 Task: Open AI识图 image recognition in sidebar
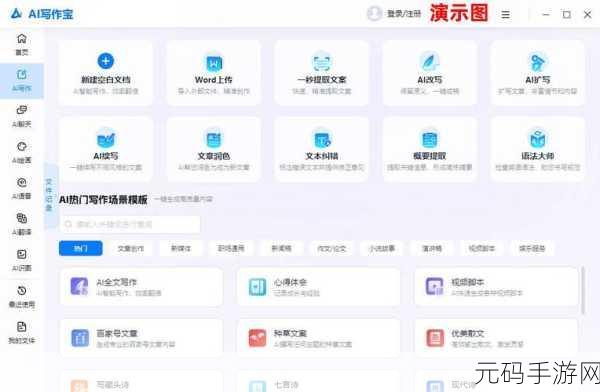click(22, 260)
